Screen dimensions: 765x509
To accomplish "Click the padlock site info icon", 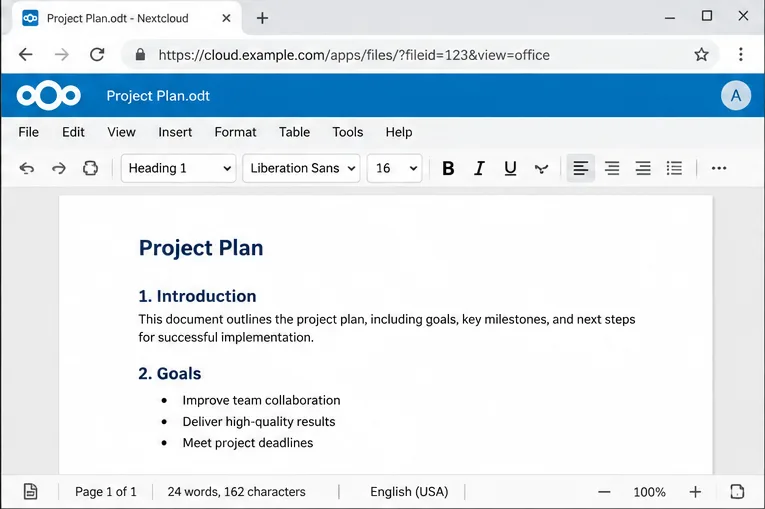I will (141, 55).
